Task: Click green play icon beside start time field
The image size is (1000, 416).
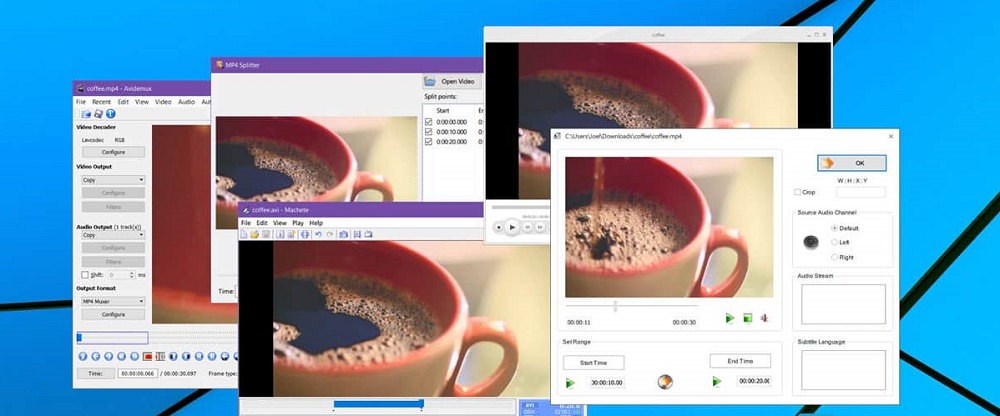Action: 570,383
